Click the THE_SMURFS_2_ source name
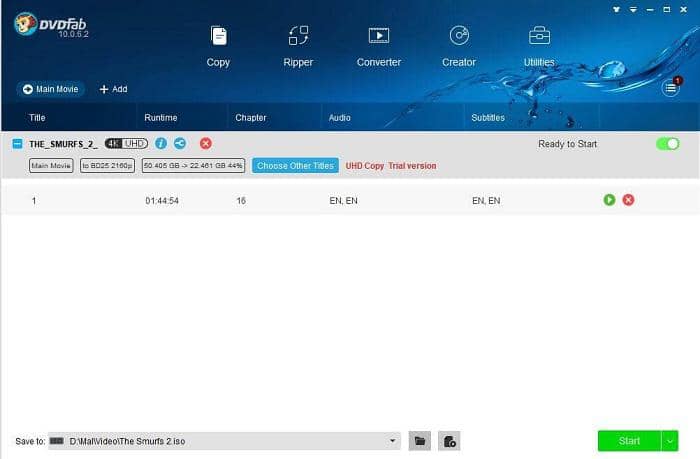 (63, 144)
